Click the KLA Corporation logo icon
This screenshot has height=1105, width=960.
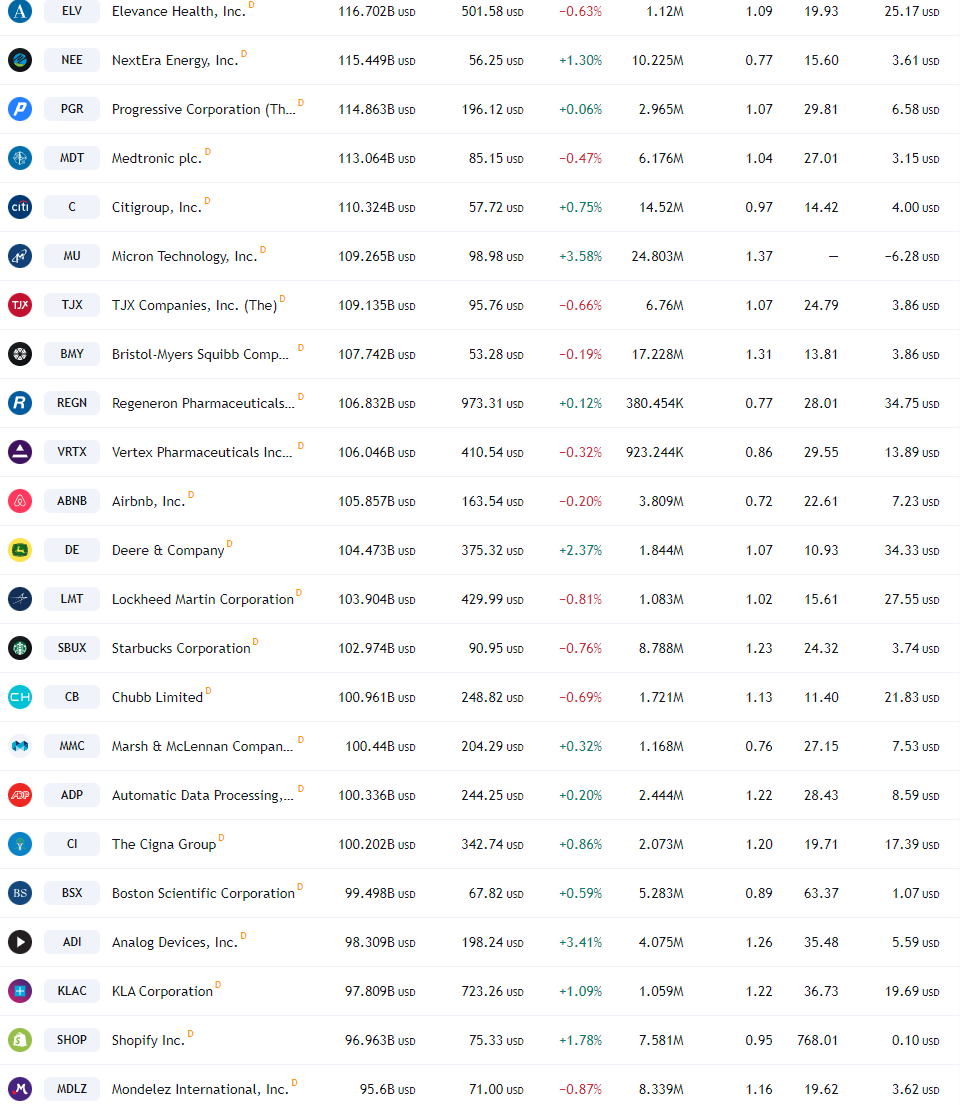(x=20, y=990)
